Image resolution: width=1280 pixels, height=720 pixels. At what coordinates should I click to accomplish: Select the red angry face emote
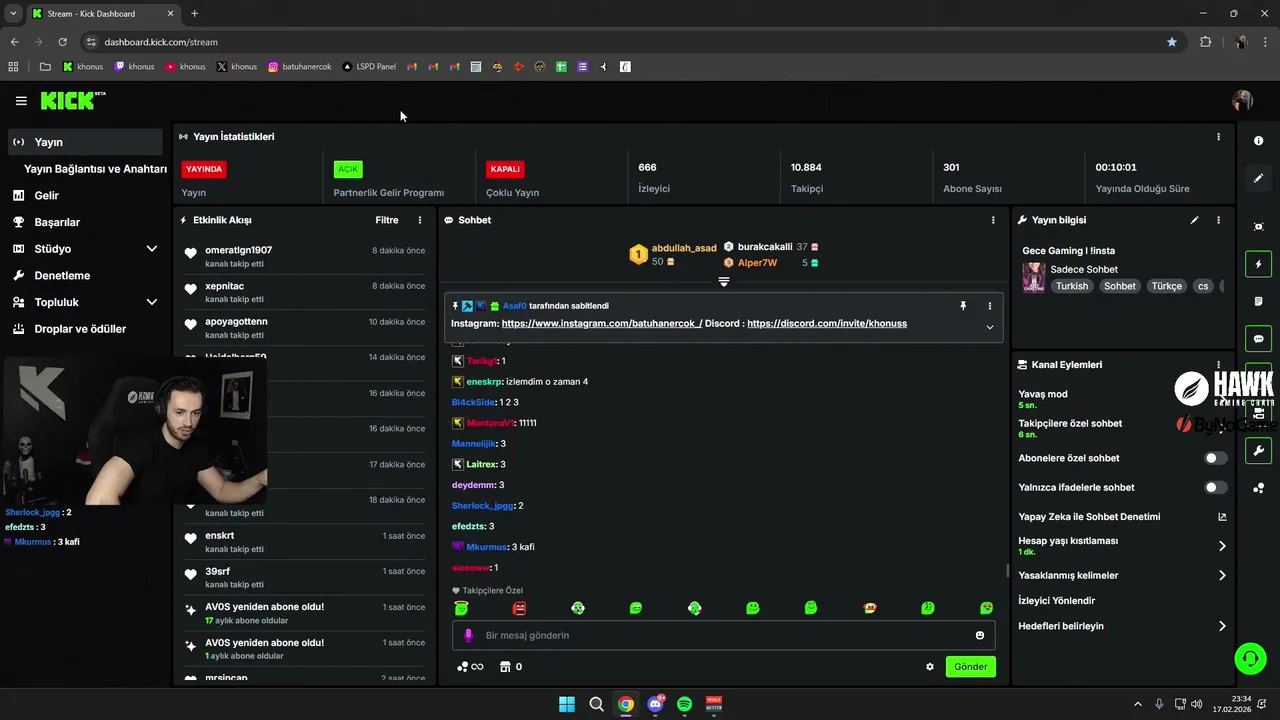click(519, 608)
